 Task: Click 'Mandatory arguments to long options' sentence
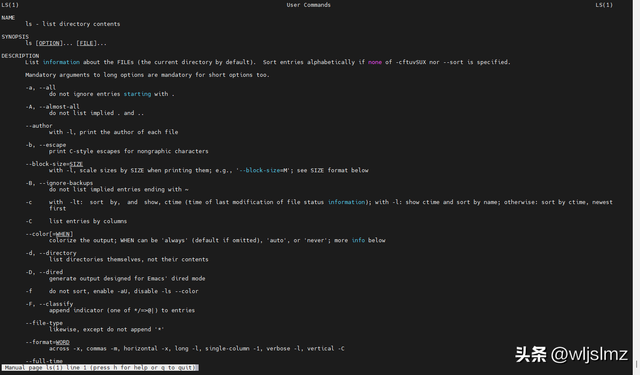pyautogui.click(x=147, y=75)
